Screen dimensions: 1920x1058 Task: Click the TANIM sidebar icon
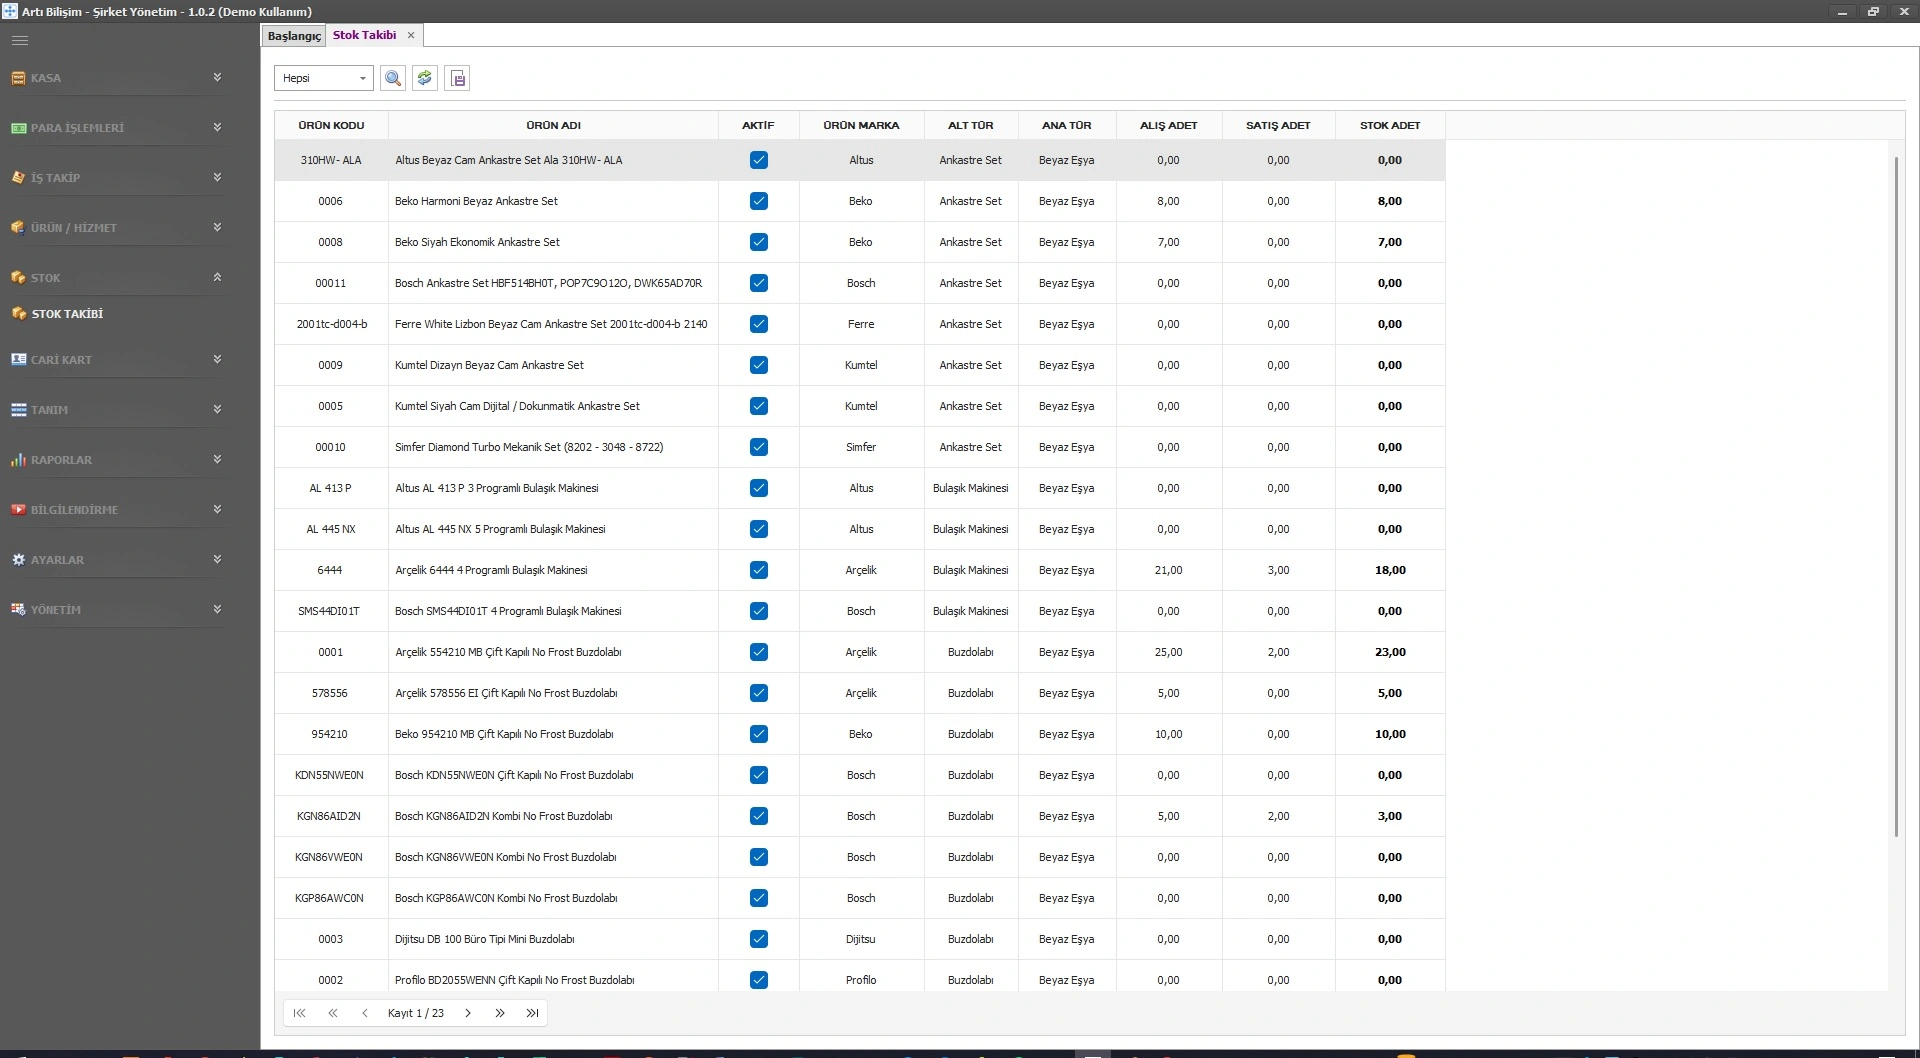coord(18,410)
